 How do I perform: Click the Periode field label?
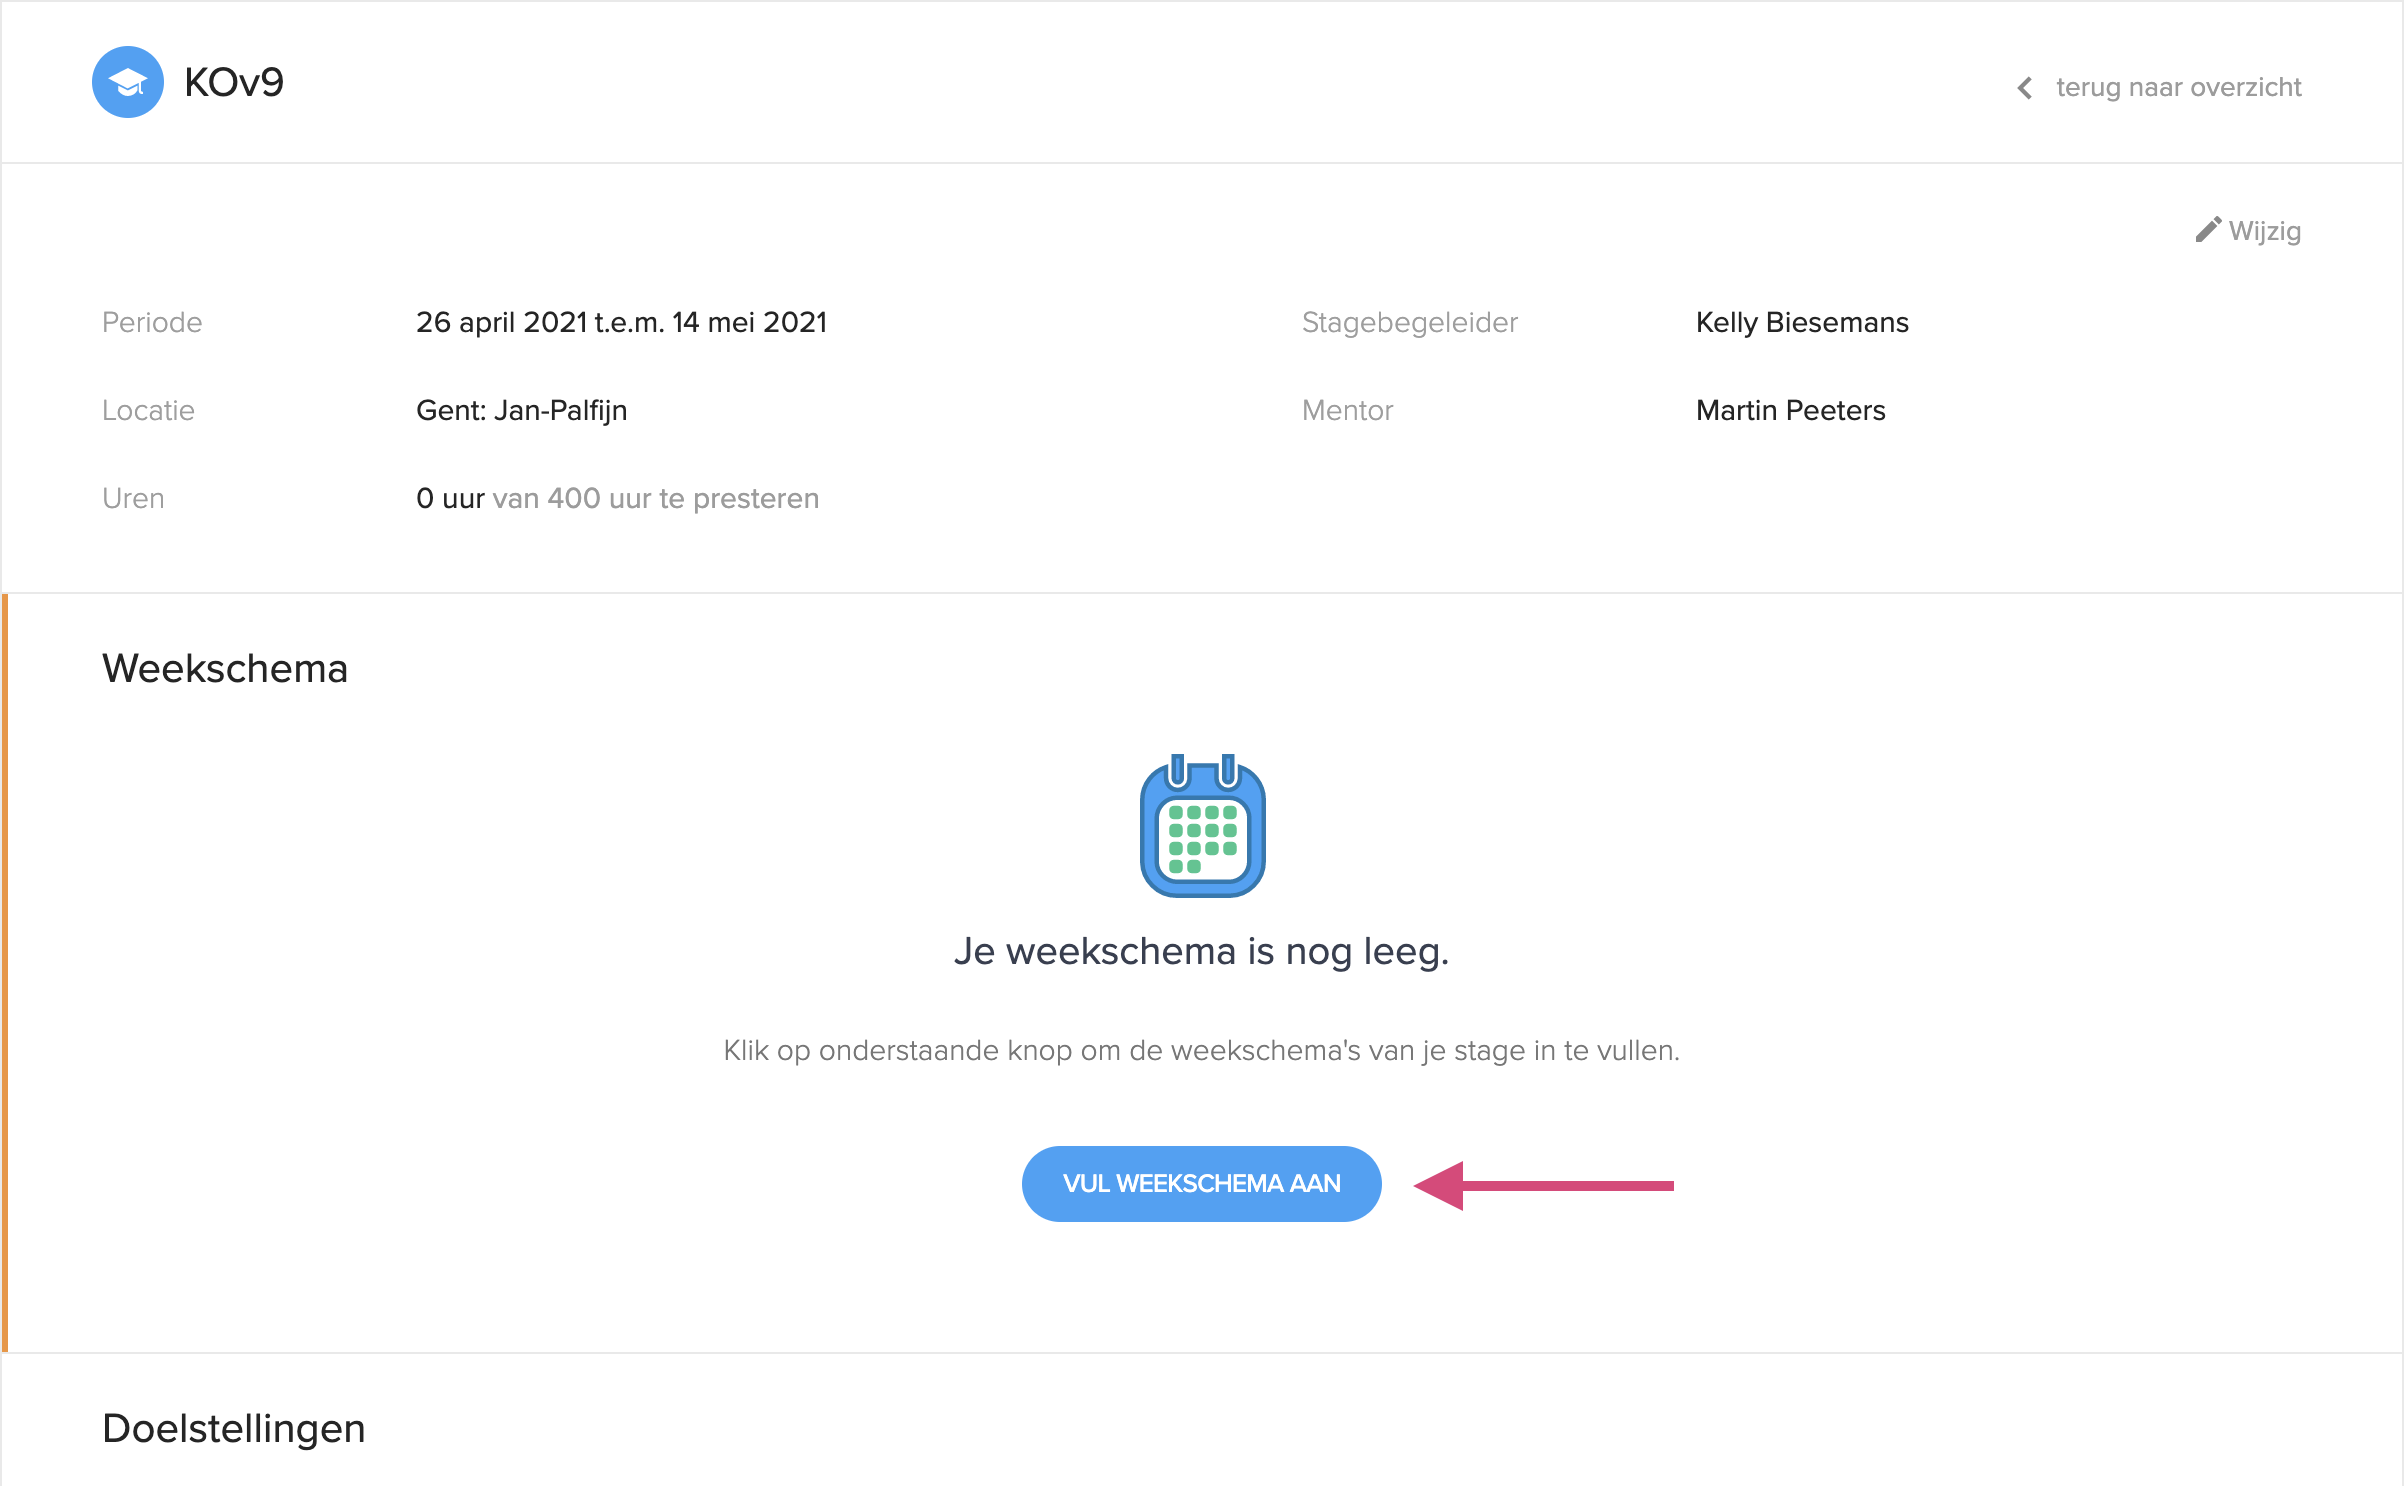[152, 322]
